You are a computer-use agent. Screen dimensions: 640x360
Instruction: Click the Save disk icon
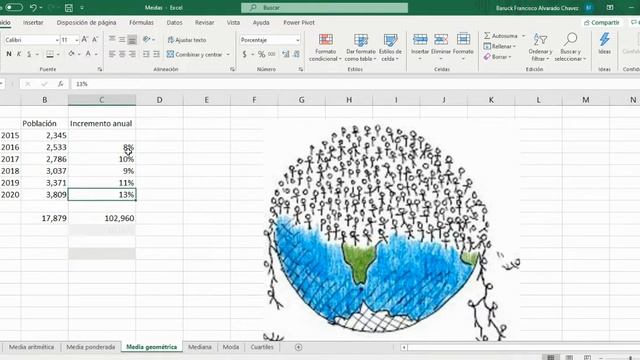coord(69,8)
